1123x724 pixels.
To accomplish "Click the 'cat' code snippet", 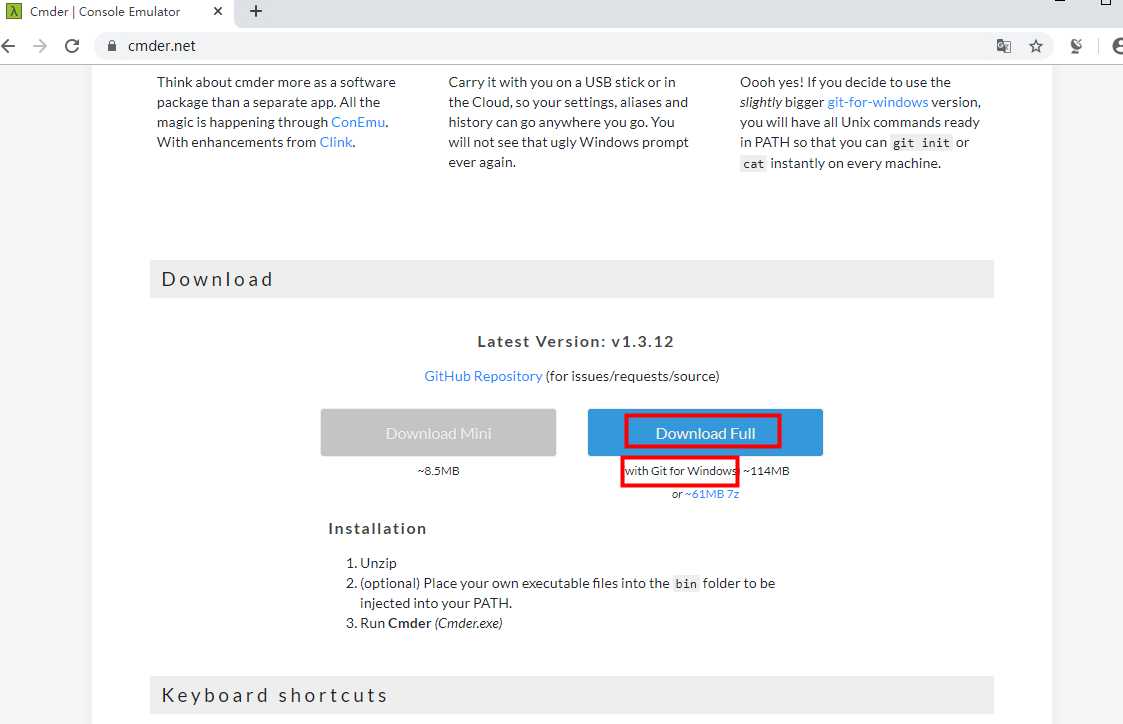I will click(753, 164).
